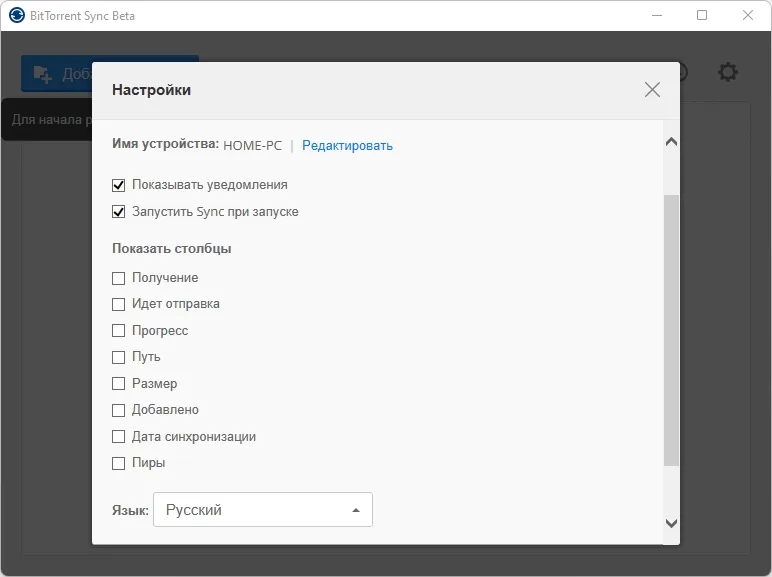Click the scroll up arrow in settings

[671, 142]
